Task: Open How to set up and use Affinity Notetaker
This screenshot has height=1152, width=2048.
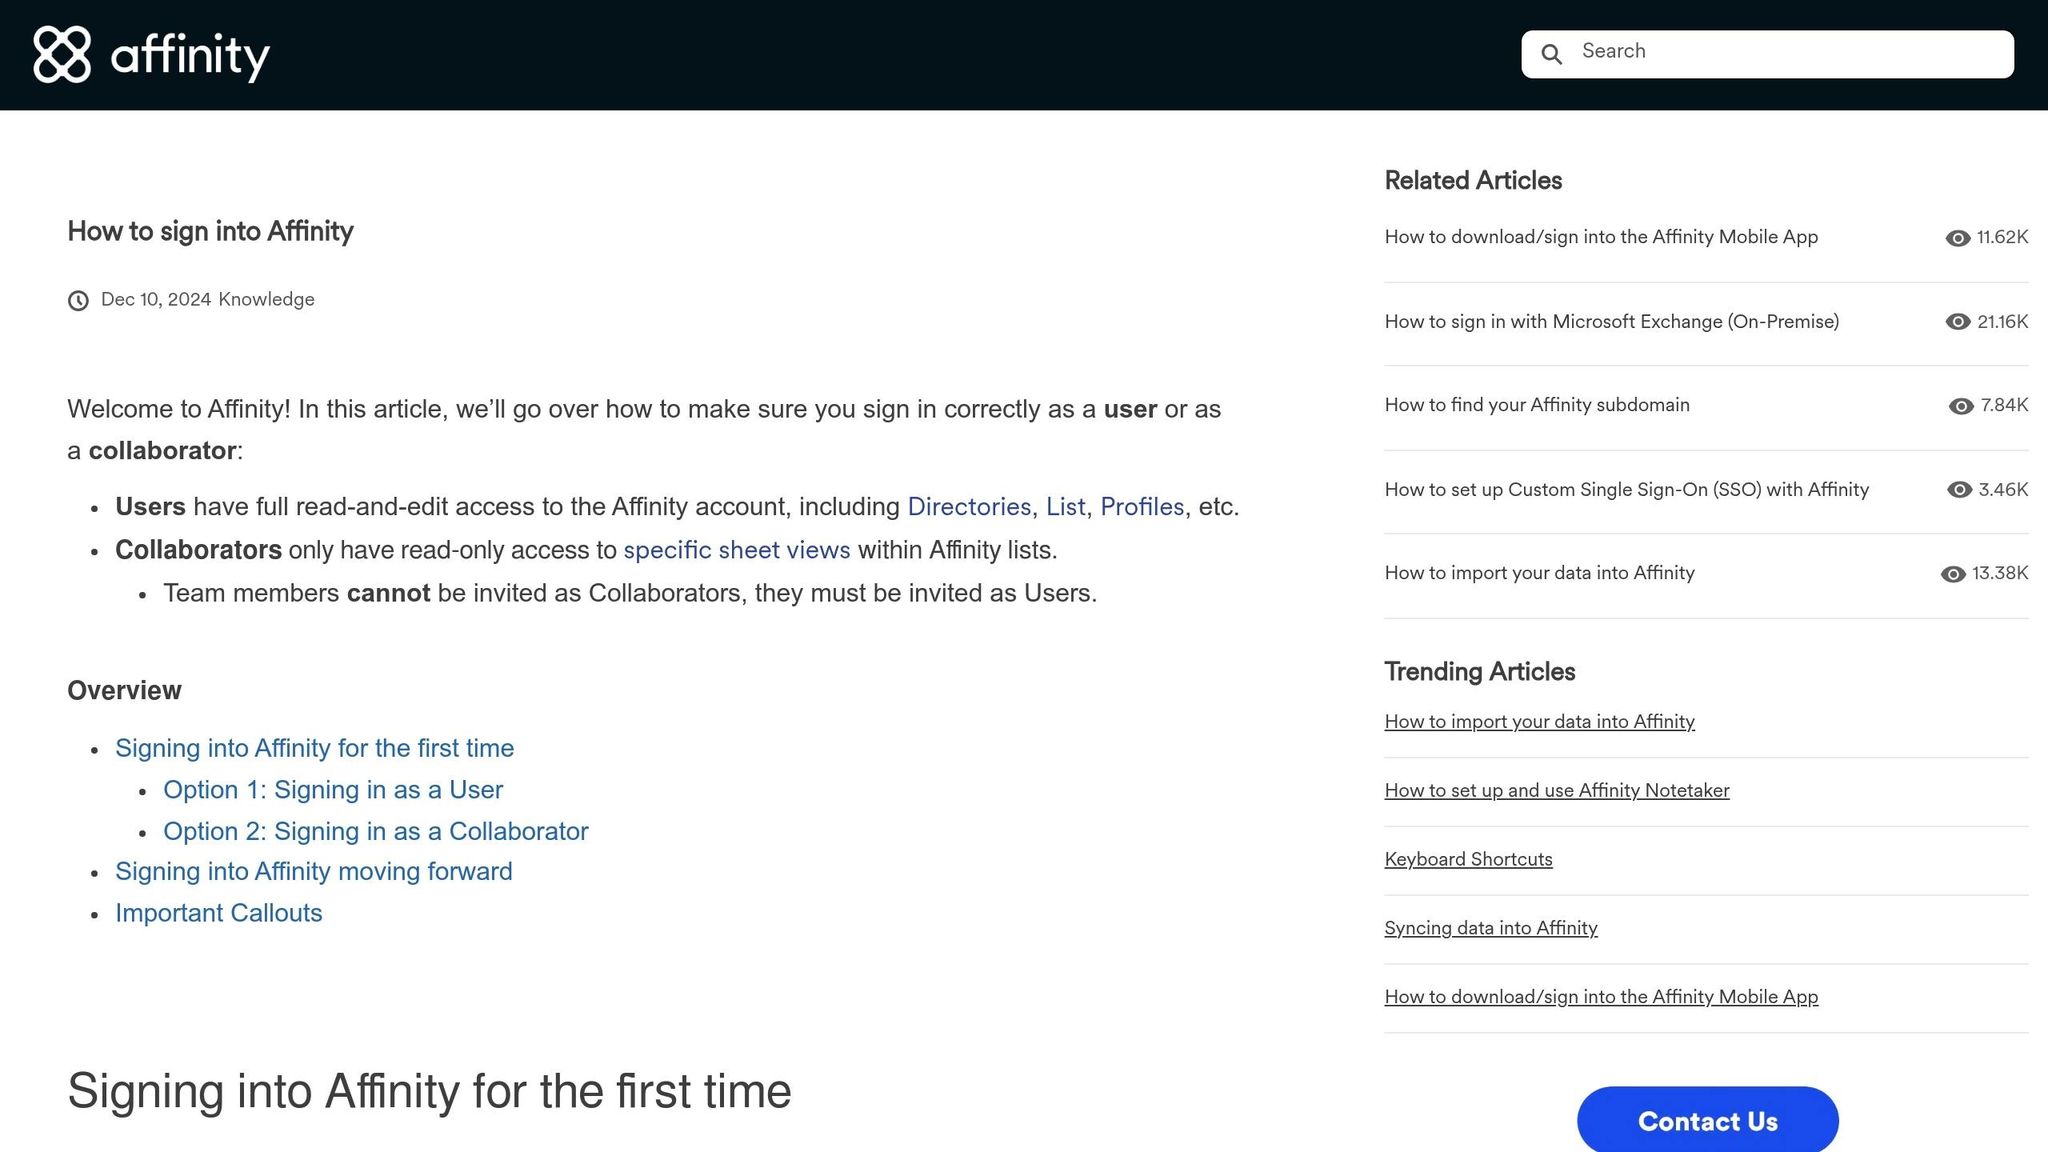Action: point(1556,791)
